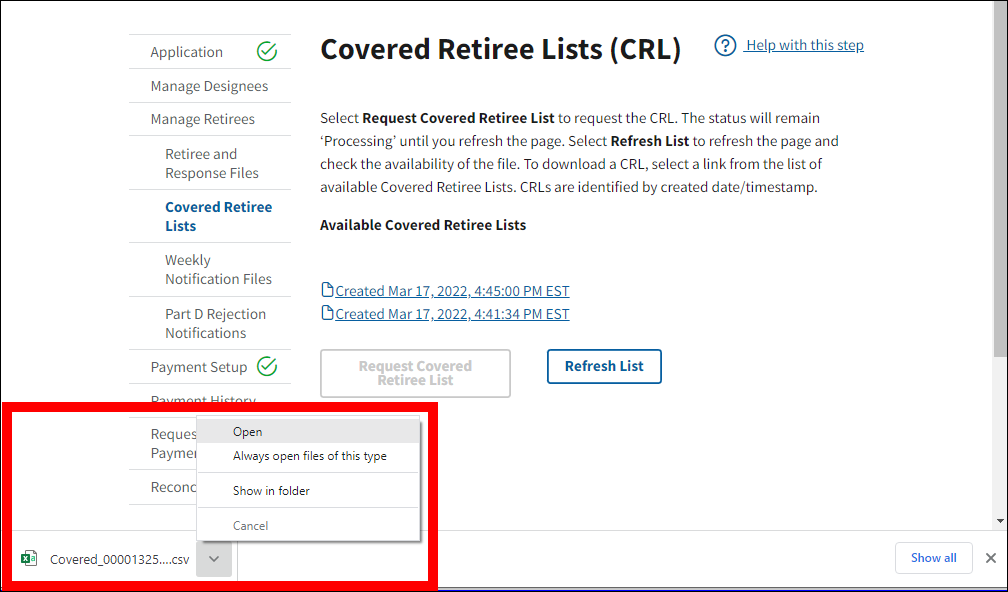Click the Show all downloads button

pos(933,558)
